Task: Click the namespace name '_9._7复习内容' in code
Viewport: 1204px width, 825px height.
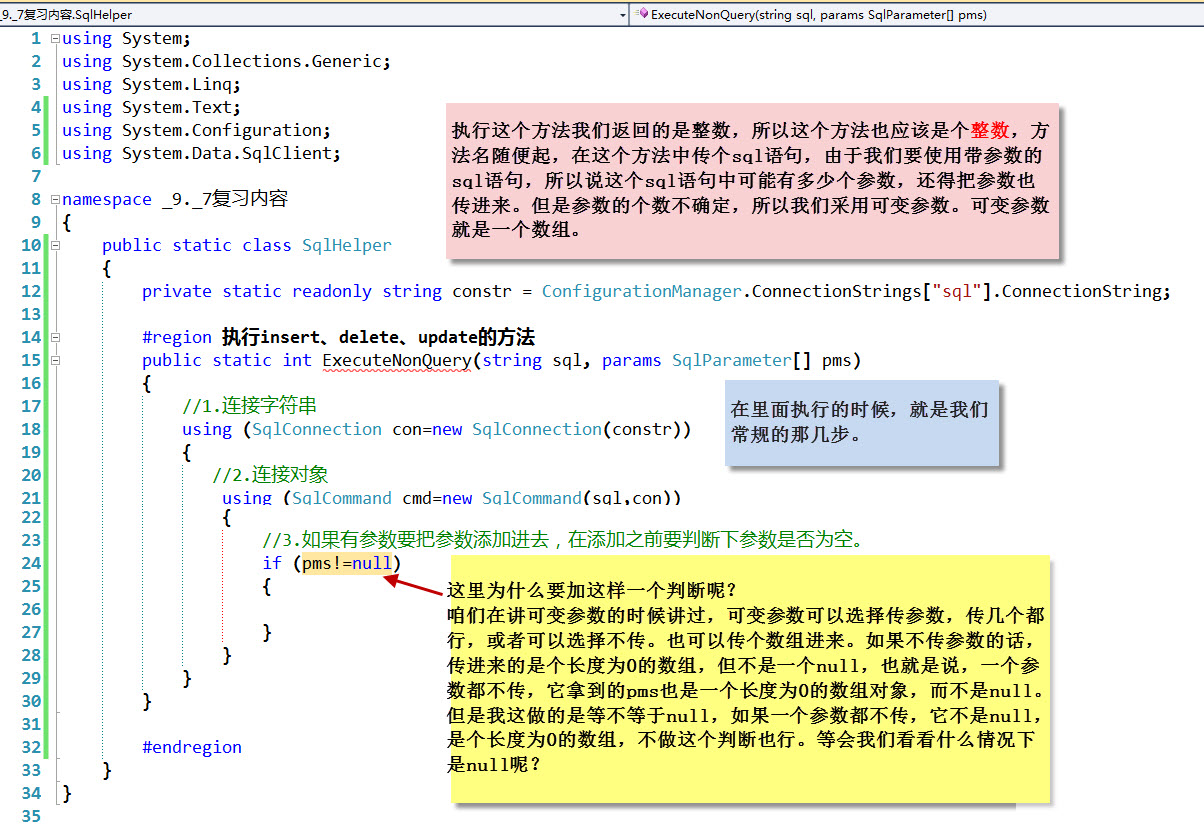Action: [225, 199]
